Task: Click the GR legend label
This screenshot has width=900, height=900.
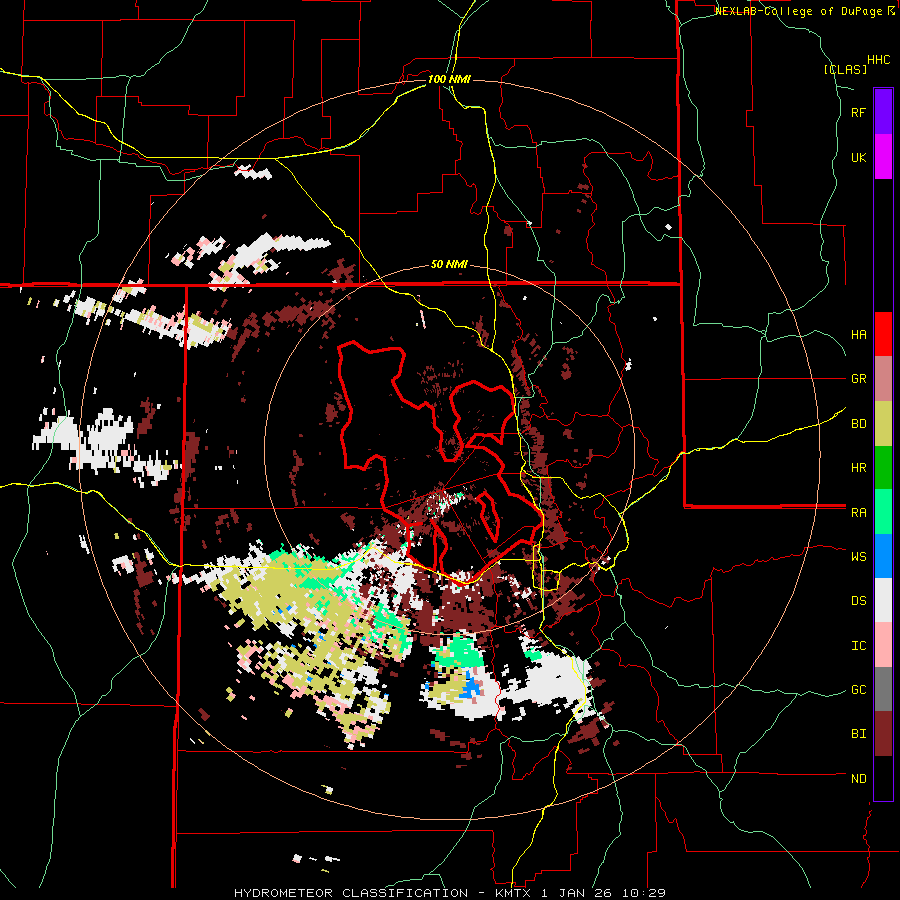Action: coord(858,379)
